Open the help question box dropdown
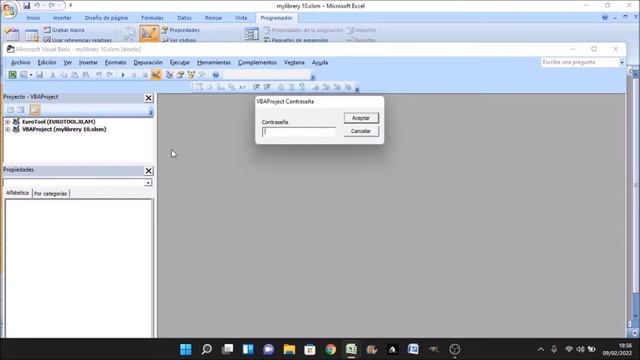The width and height of the screenshot is (640, 360). (x=622, y=62)
